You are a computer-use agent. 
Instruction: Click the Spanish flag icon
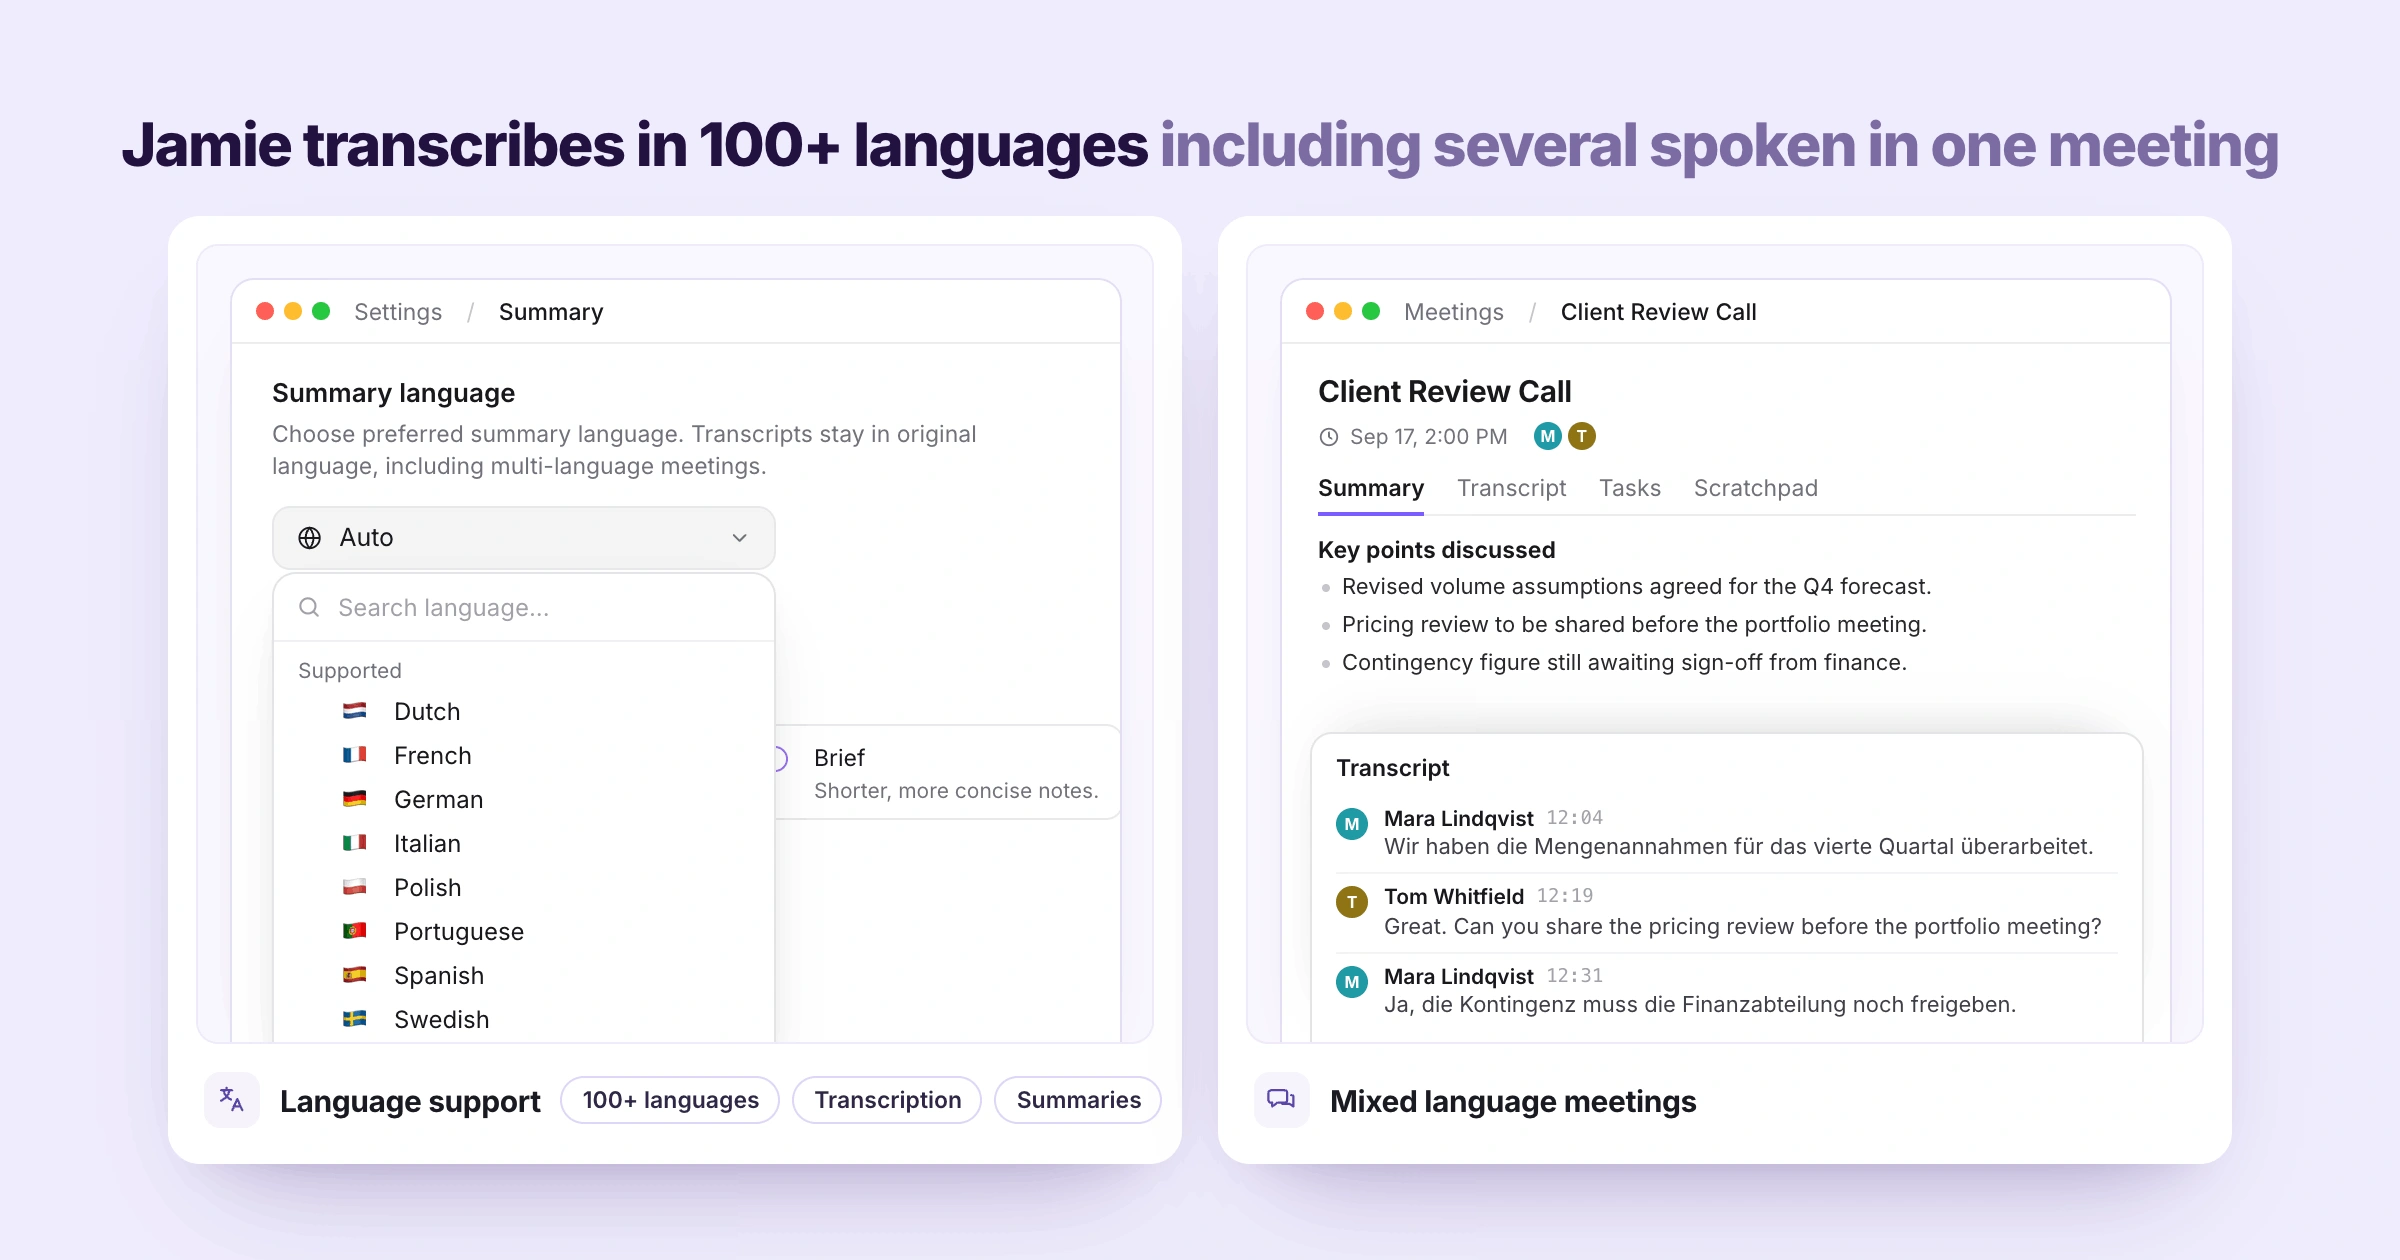[x=354, y=975]
